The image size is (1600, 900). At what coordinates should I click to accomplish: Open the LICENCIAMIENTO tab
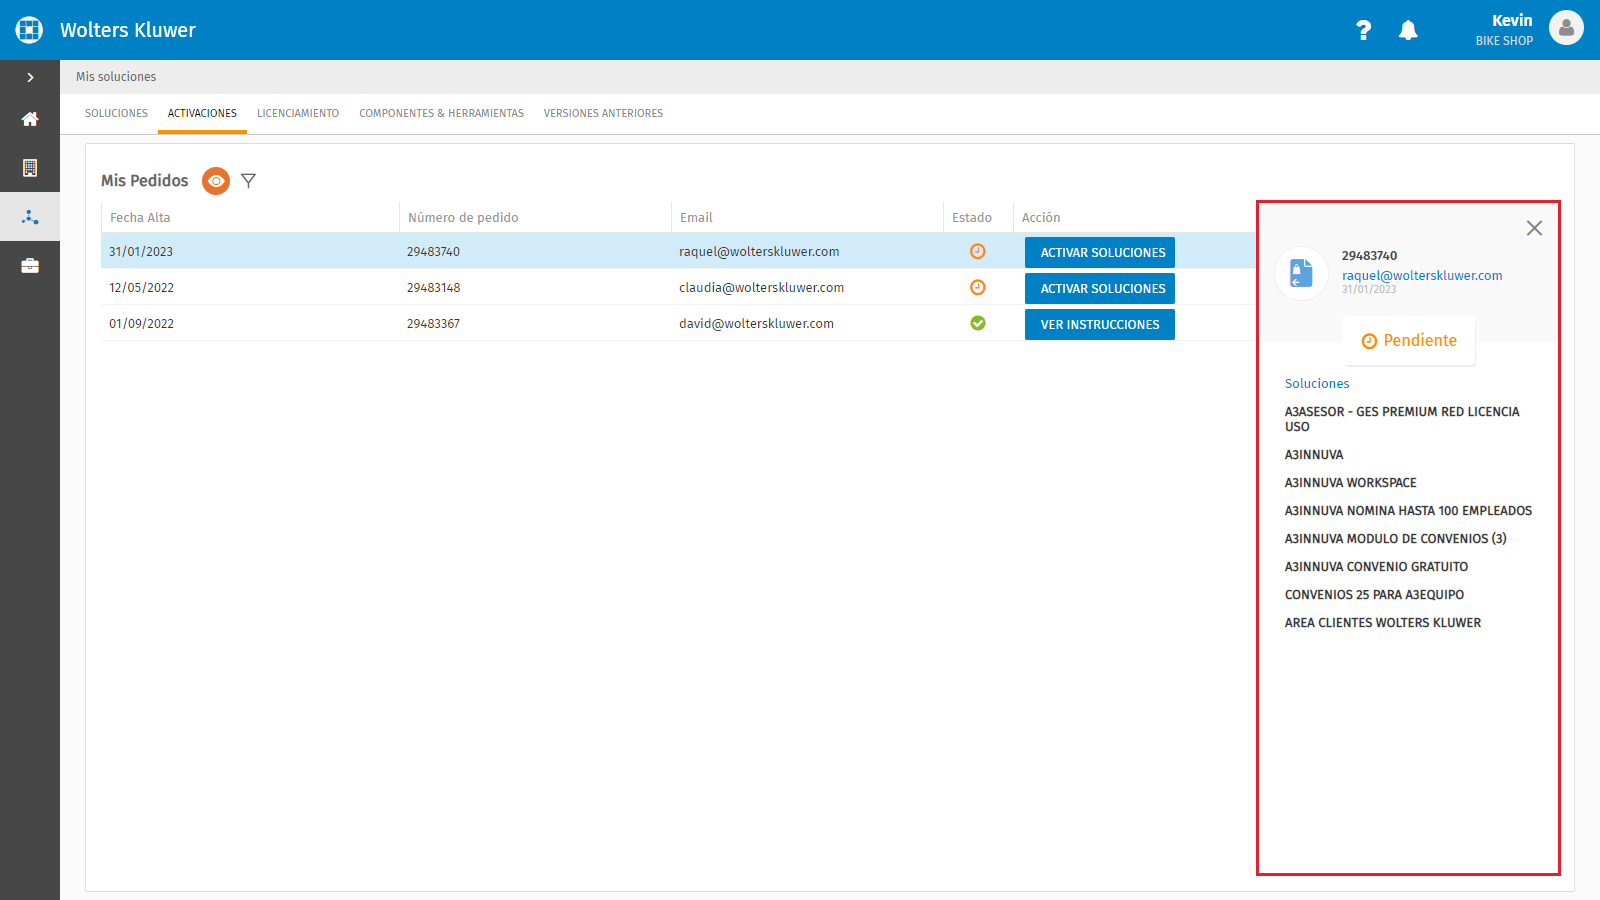[x=298, y=113]
